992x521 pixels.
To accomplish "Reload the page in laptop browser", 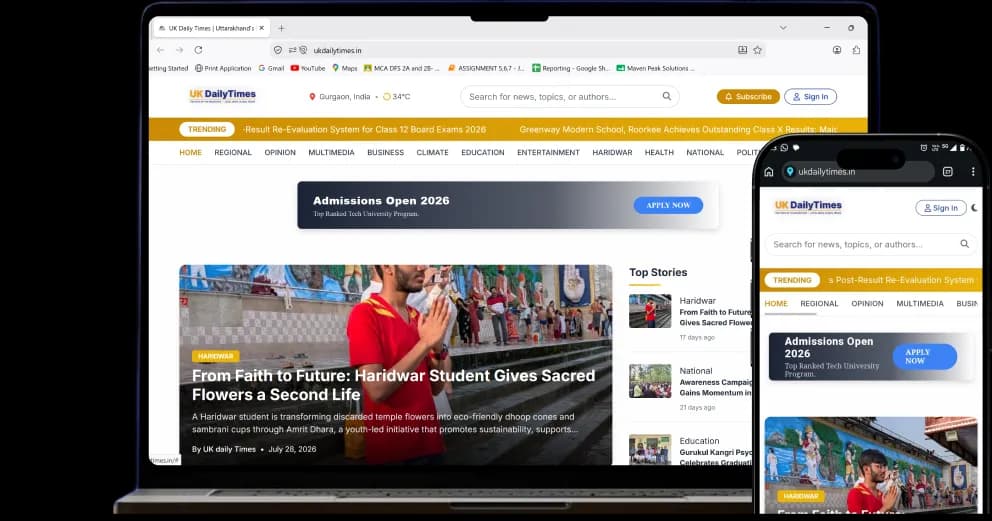I will pyautogui.click(x=198, y=50).
